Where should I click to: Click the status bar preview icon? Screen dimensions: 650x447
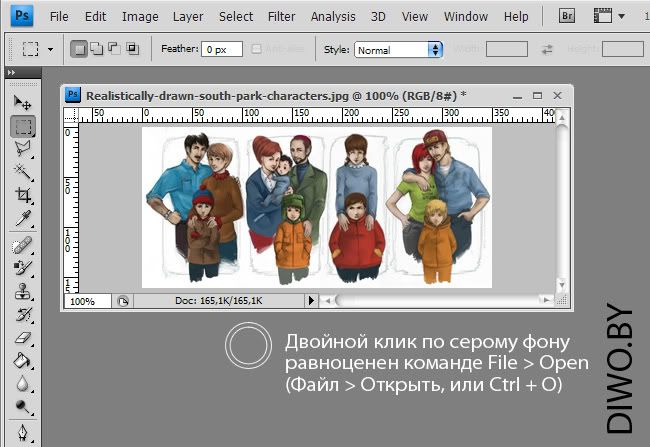(x=123, y=301)
